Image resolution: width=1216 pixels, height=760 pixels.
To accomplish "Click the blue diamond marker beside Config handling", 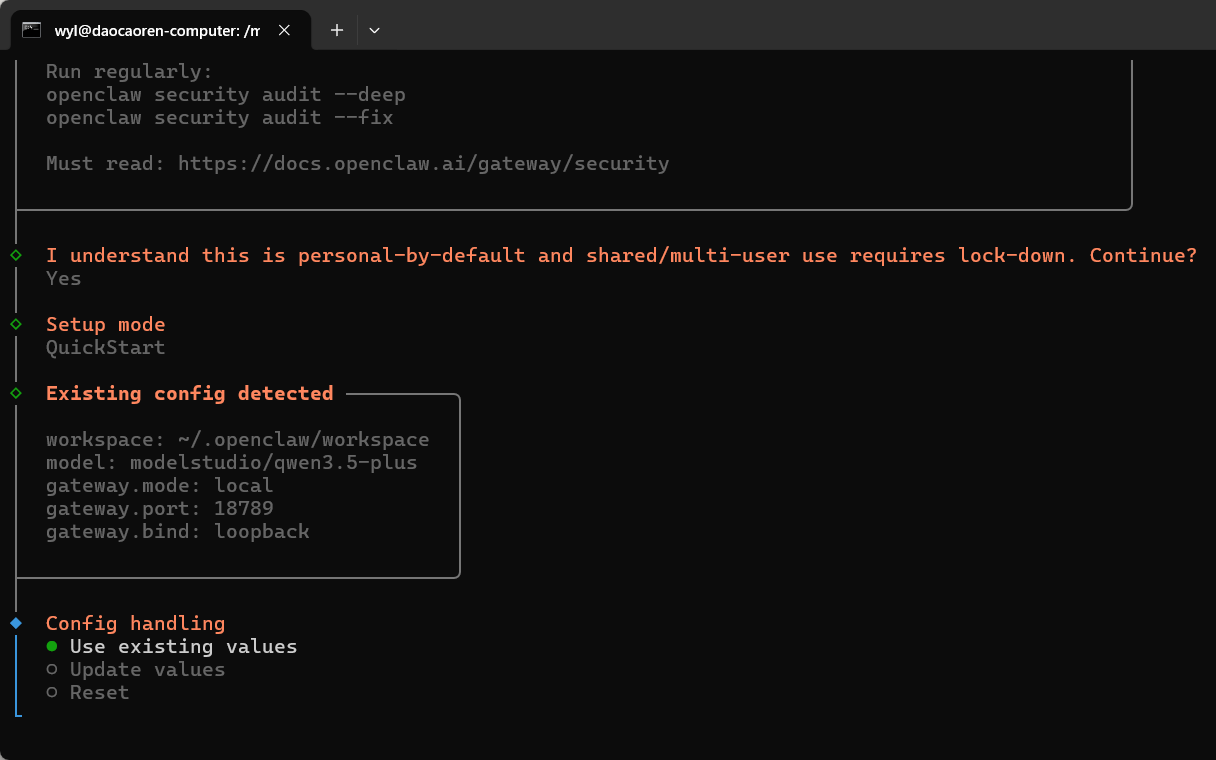I will (16, 623).
